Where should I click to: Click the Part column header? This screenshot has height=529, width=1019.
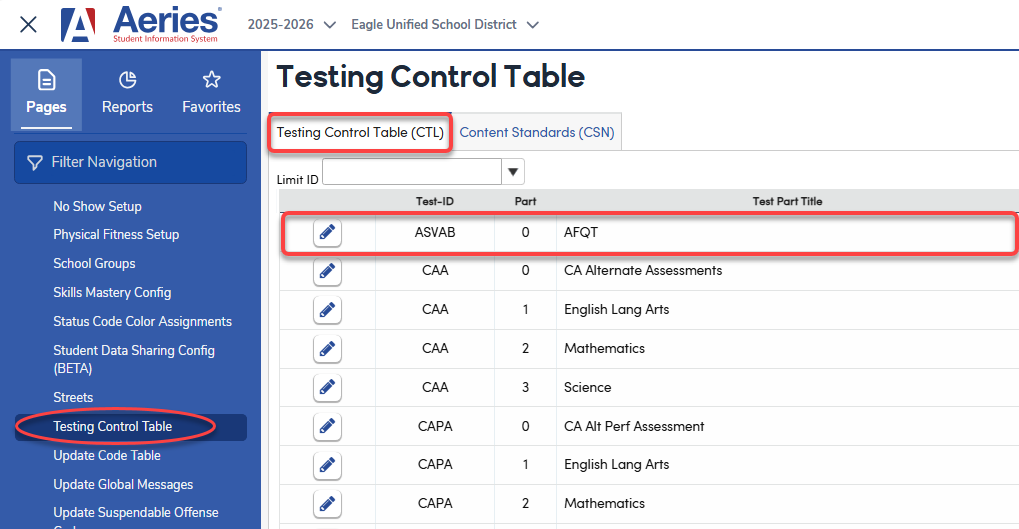[525, 201]
